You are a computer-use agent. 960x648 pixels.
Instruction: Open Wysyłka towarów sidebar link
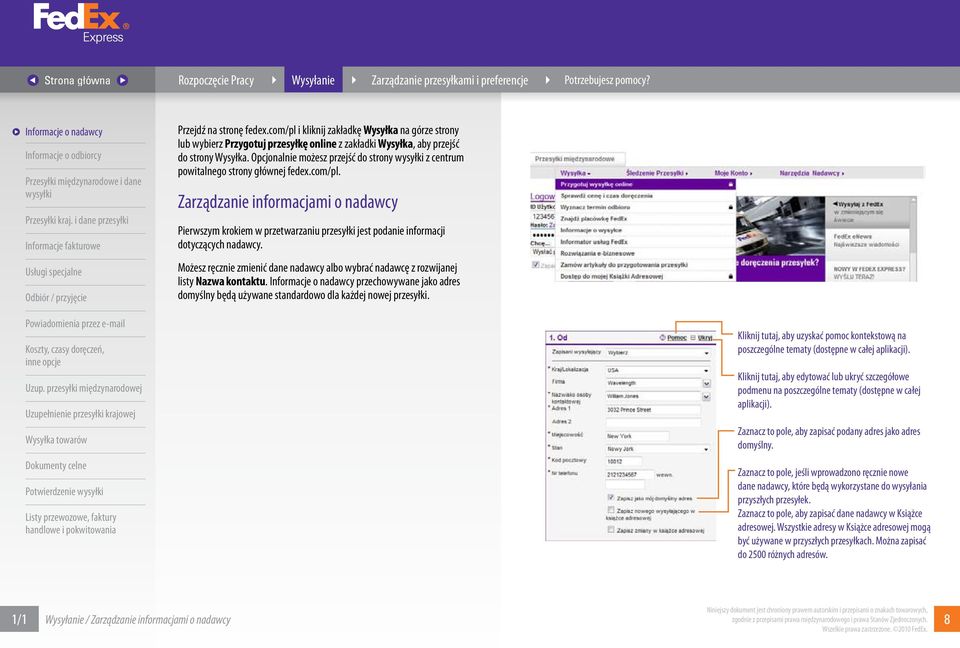tap(56, 440)
